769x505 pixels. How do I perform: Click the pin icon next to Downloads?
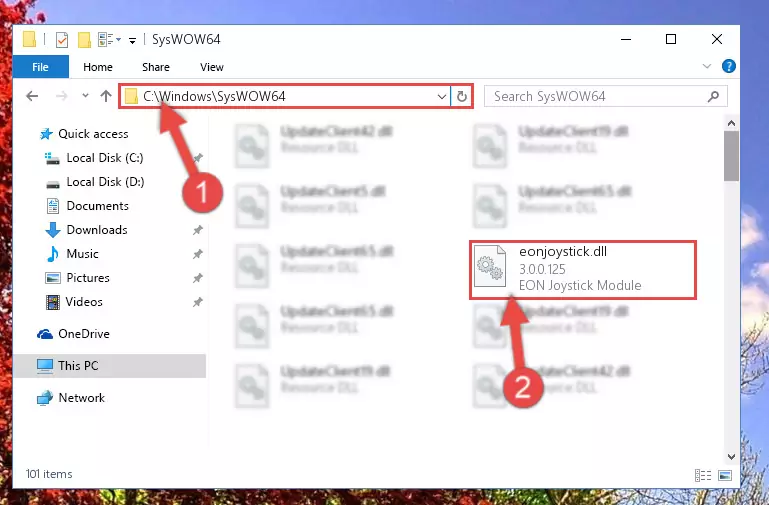point(198,230)
